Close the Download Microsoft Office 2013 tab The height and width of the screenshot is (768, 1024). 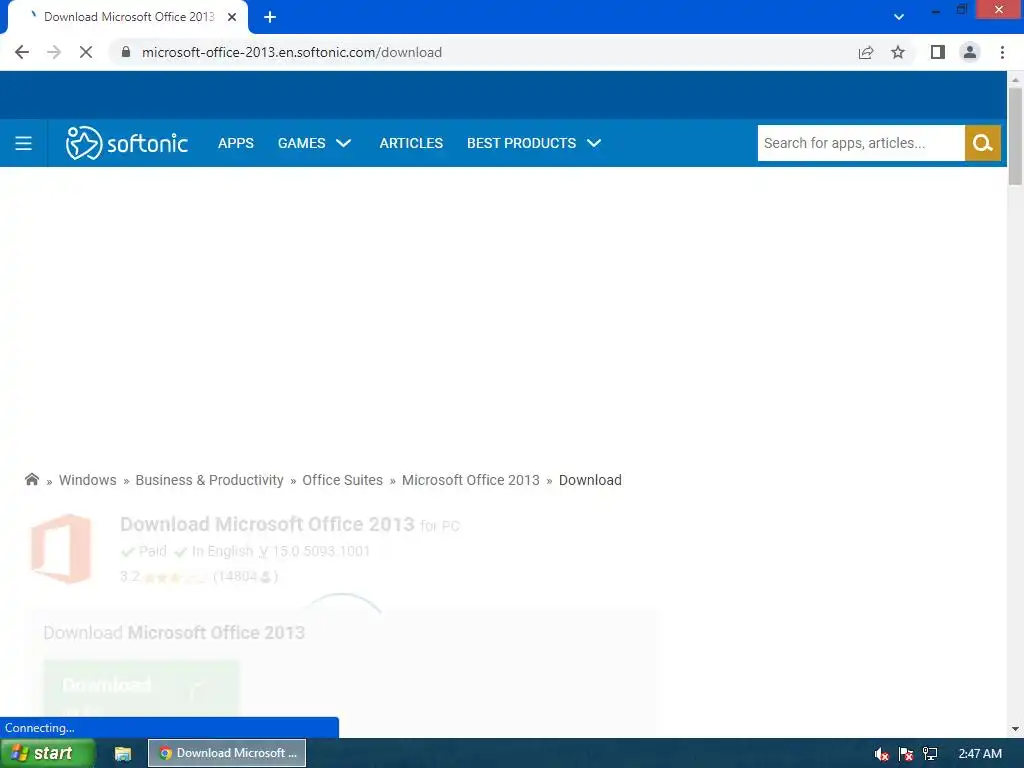232,17
